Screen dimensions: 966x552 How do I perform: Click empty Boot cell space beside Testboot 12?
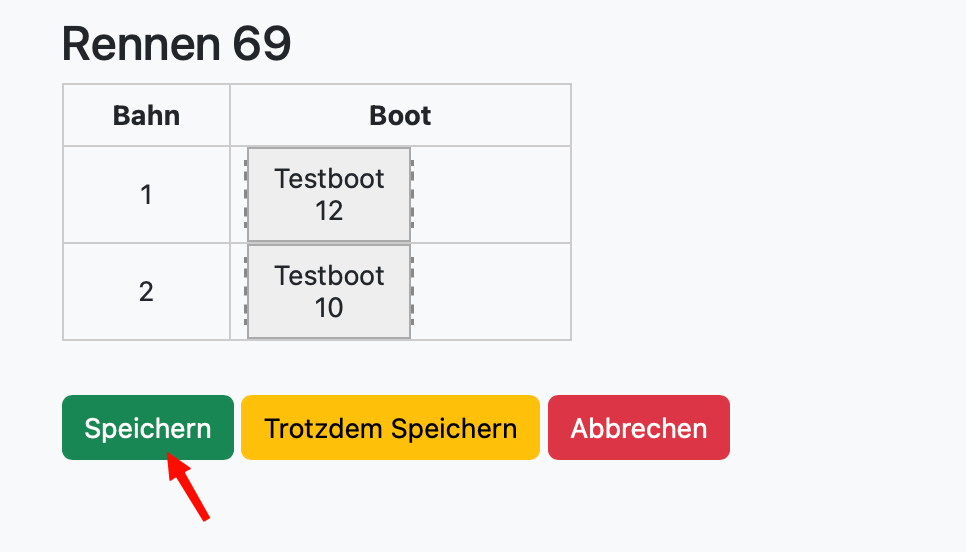tap(492, 195)
